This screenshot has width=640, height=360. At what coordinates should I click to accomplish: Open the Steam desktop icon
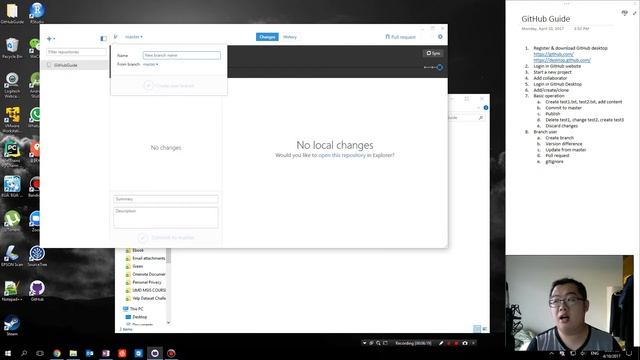[x=12, y=325]
